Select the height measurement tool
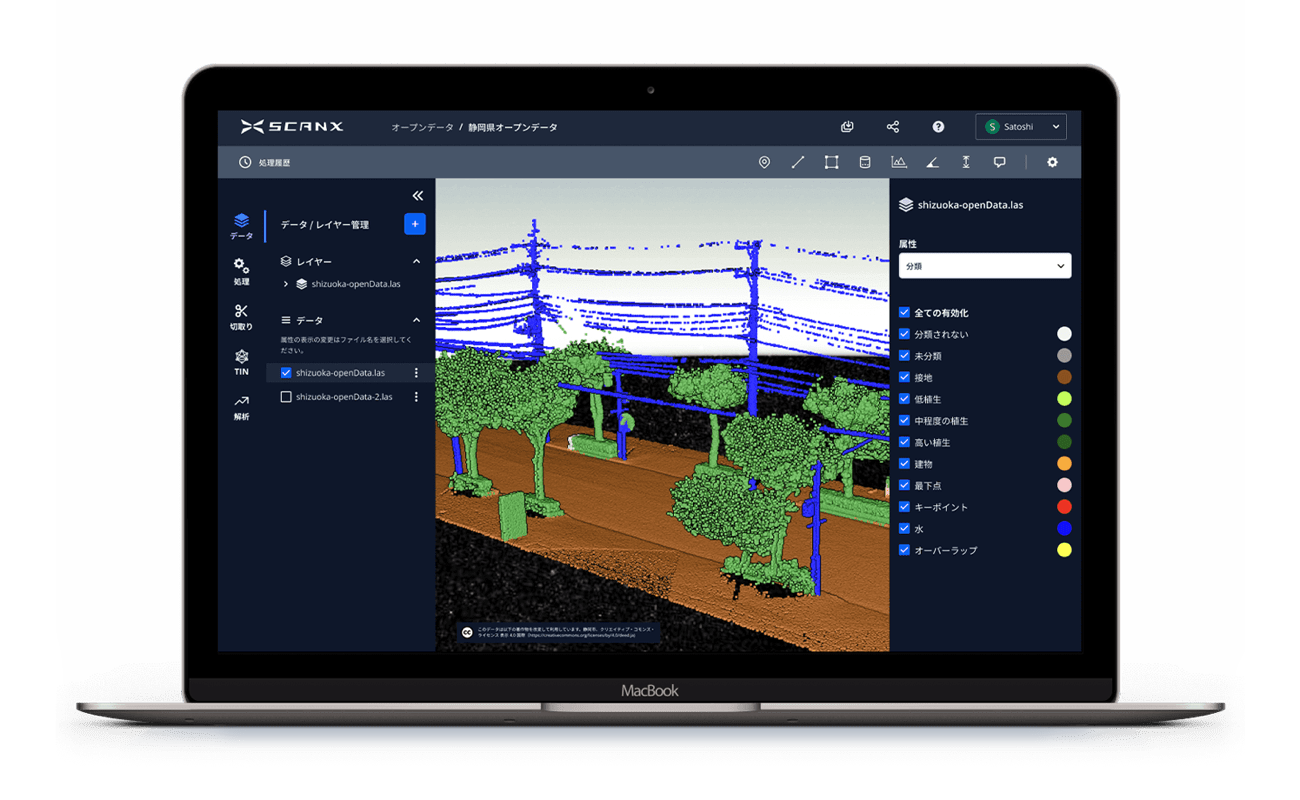The image size is (1300, 800). 966,162
